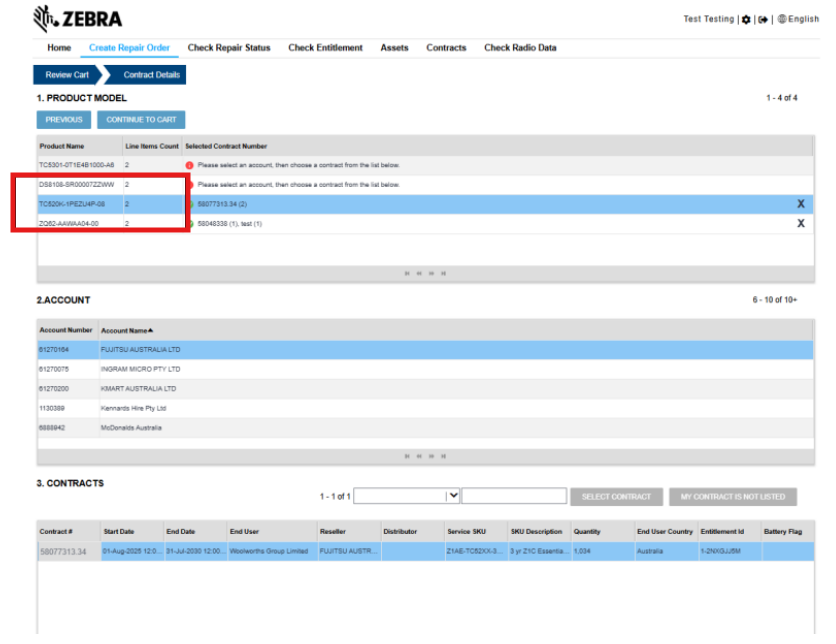Open language selector globe icon
This screenshot has height=644, width=836.
[782, 19]
